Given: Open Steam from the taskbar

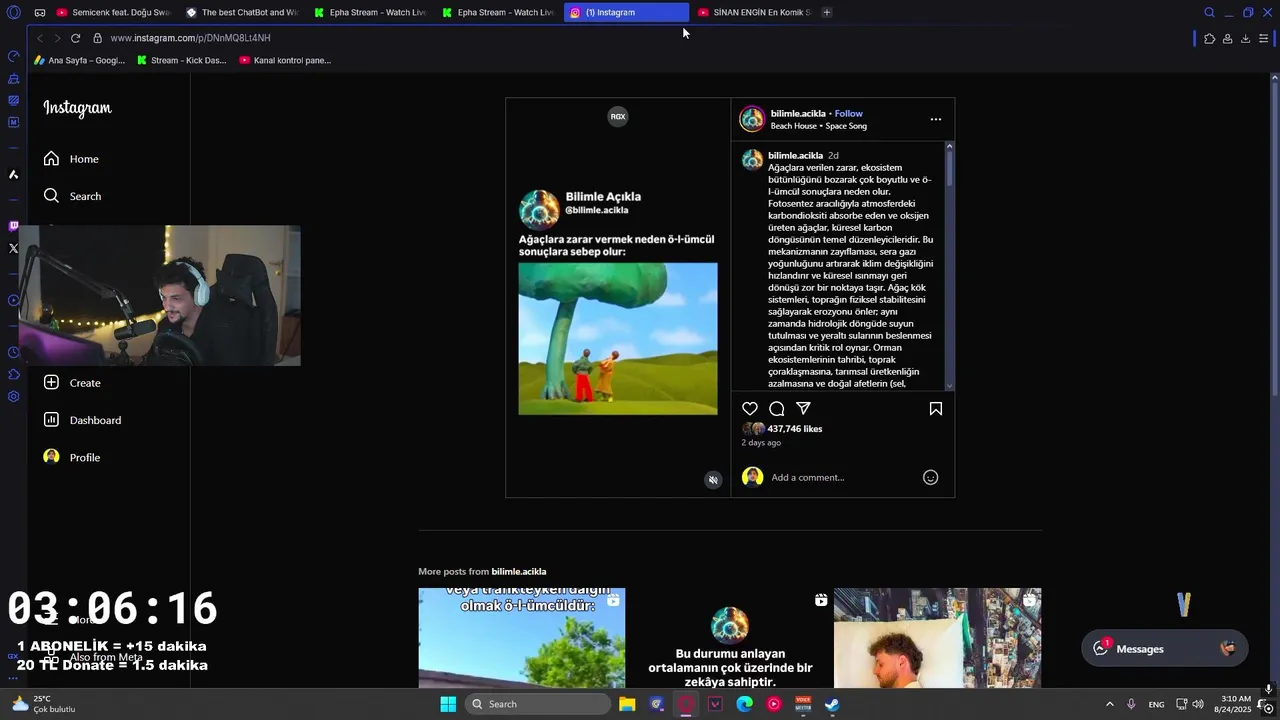Looking at the screenshot, I should (x=832, y=704).
